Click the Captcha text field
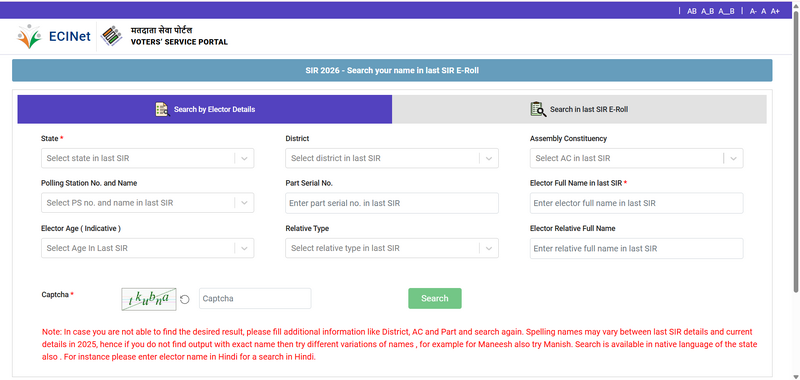 [255, 298]
